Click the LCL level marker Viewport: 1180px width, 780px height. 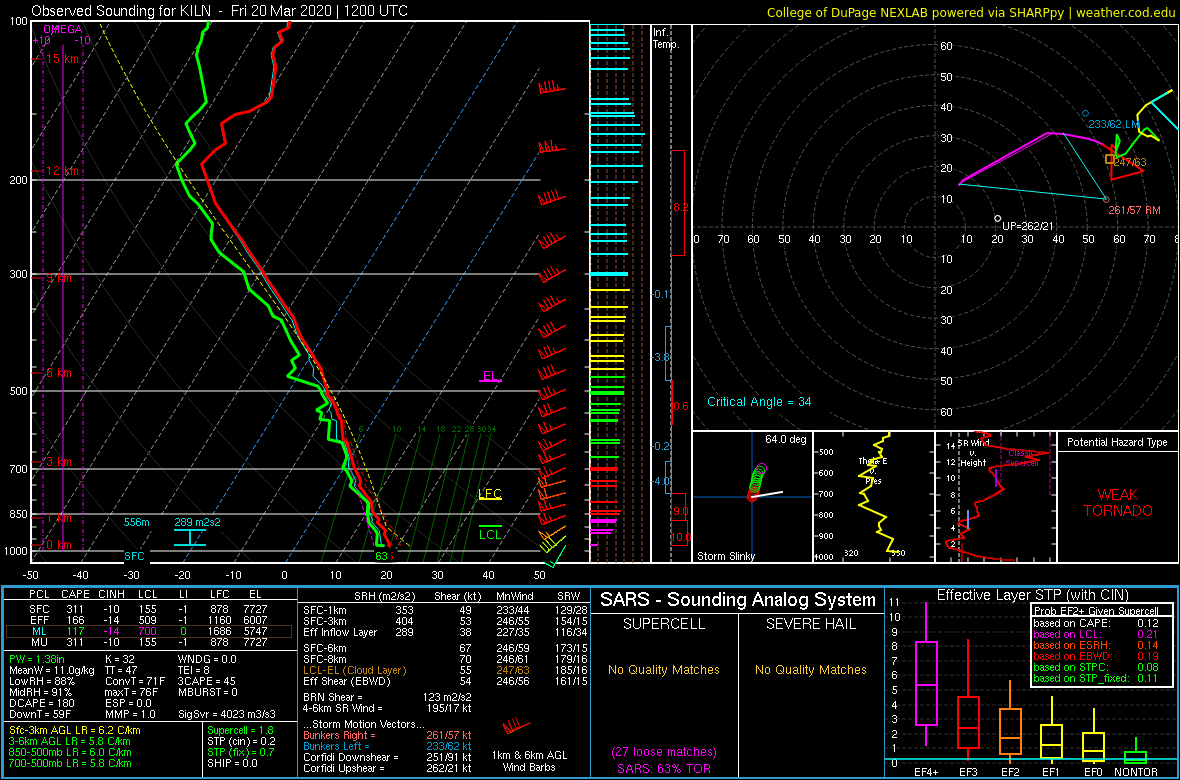(x=490, y=534)
